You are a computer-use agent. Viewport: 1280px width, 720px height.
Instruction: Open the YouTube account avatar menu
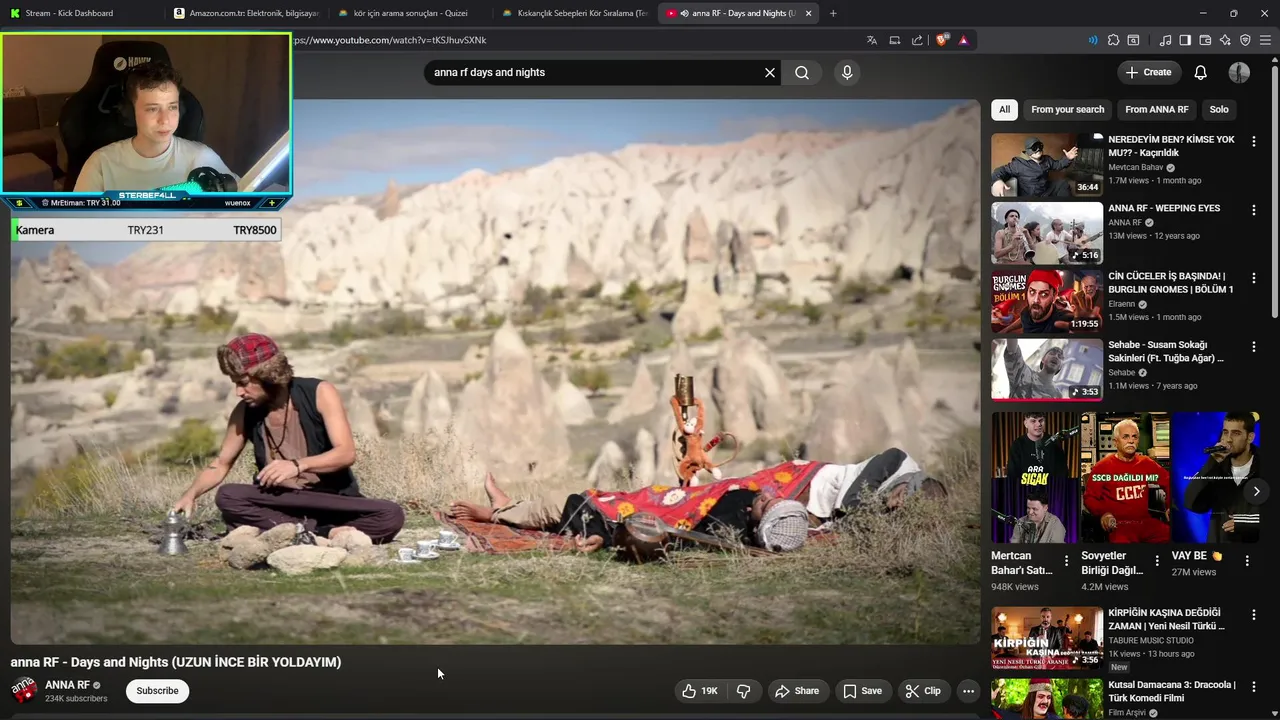point(1239,72)
